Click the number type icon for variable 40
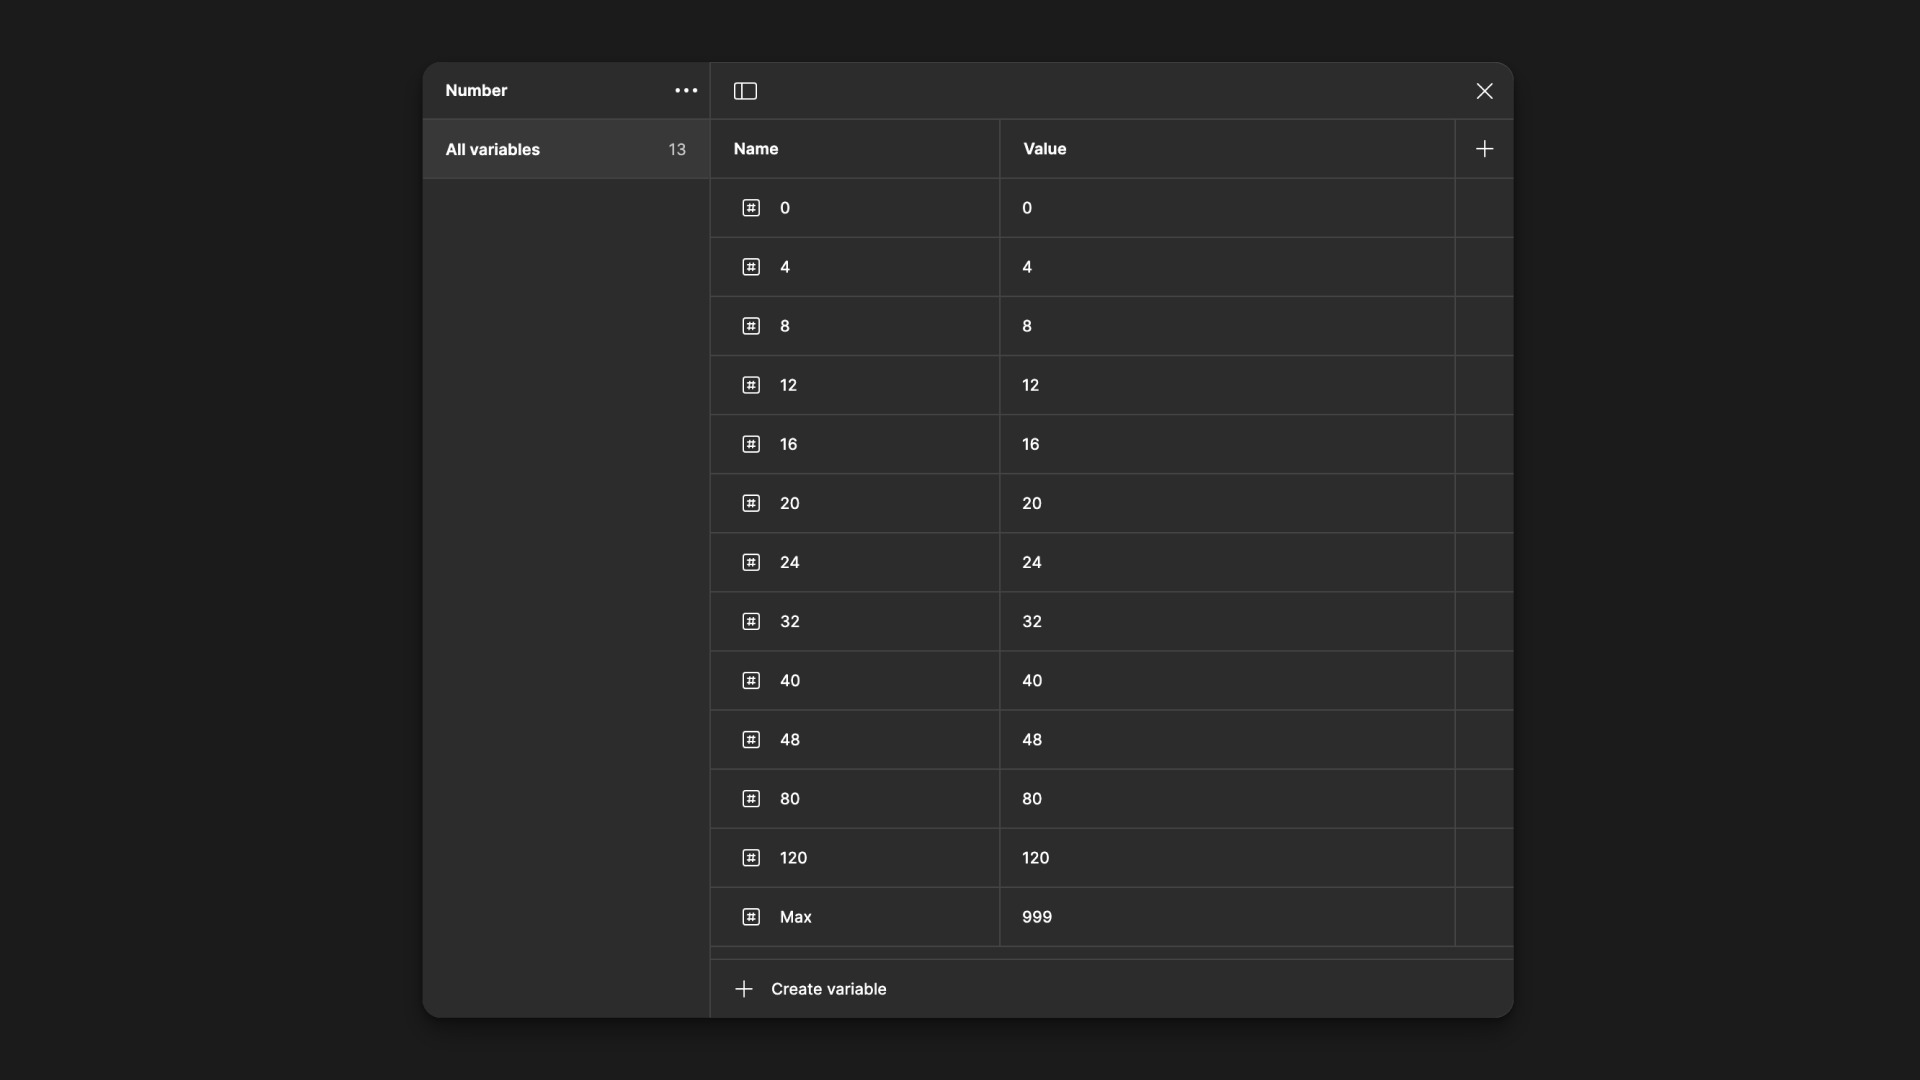The image size is (1920, 1080). click(751, 680)
